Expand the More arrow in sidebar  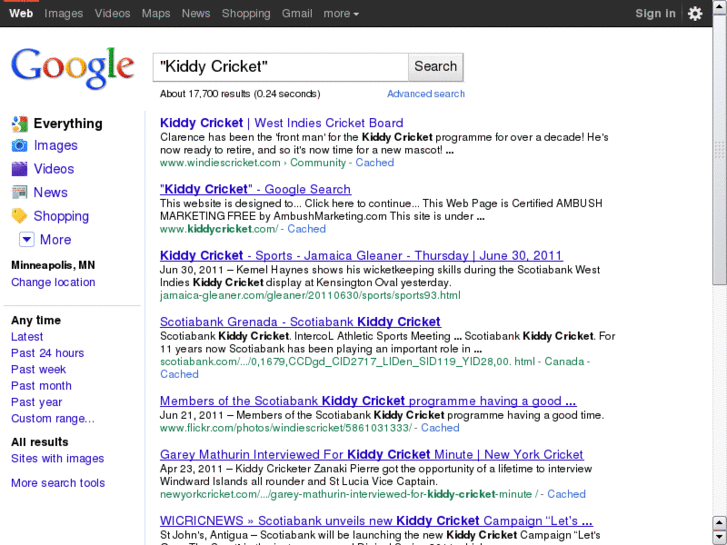click(26, 239)
